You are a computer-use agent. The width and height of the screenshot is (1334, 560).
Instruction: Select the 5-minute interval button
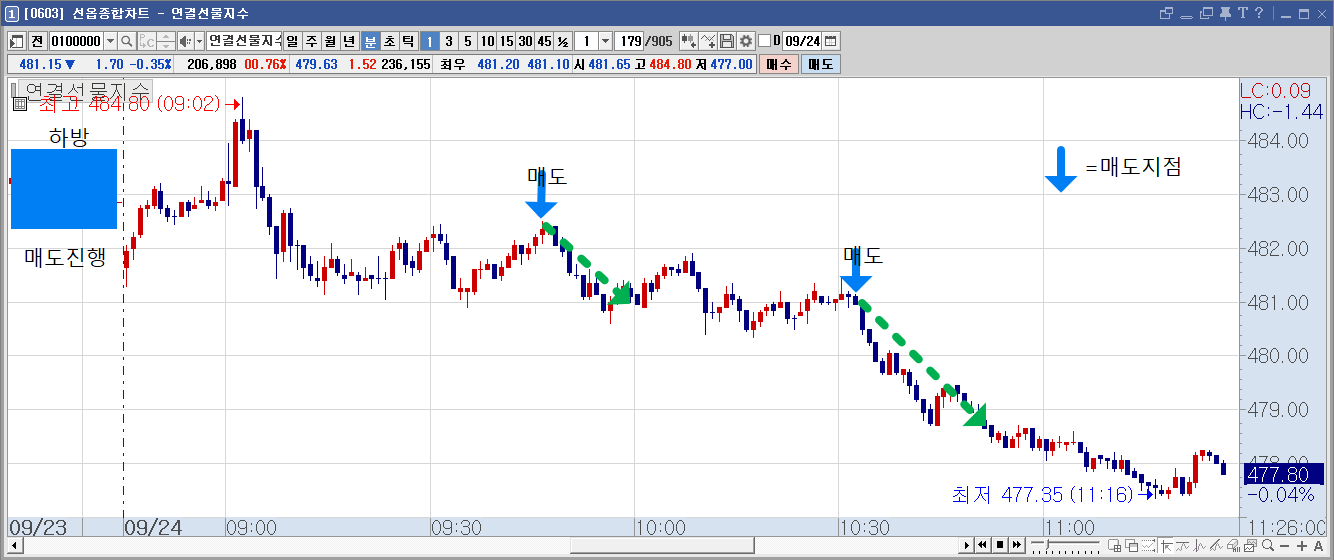click(468, 41)
